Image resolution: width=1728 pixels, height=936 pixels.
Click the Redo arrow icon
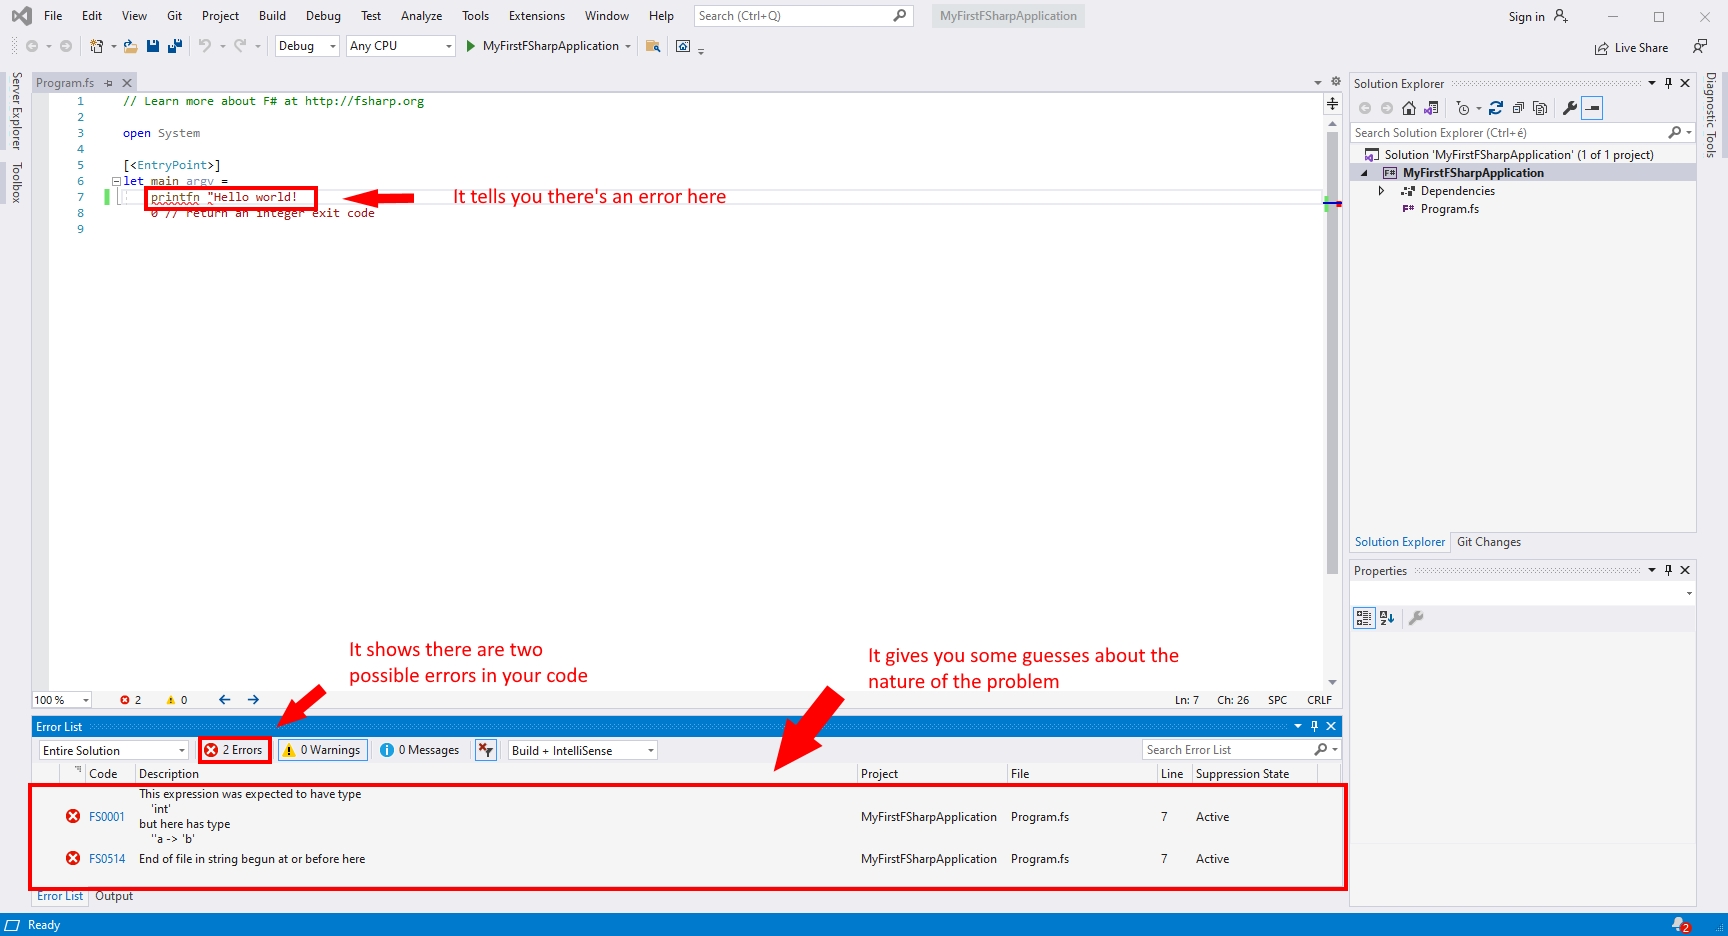point(240,46)
